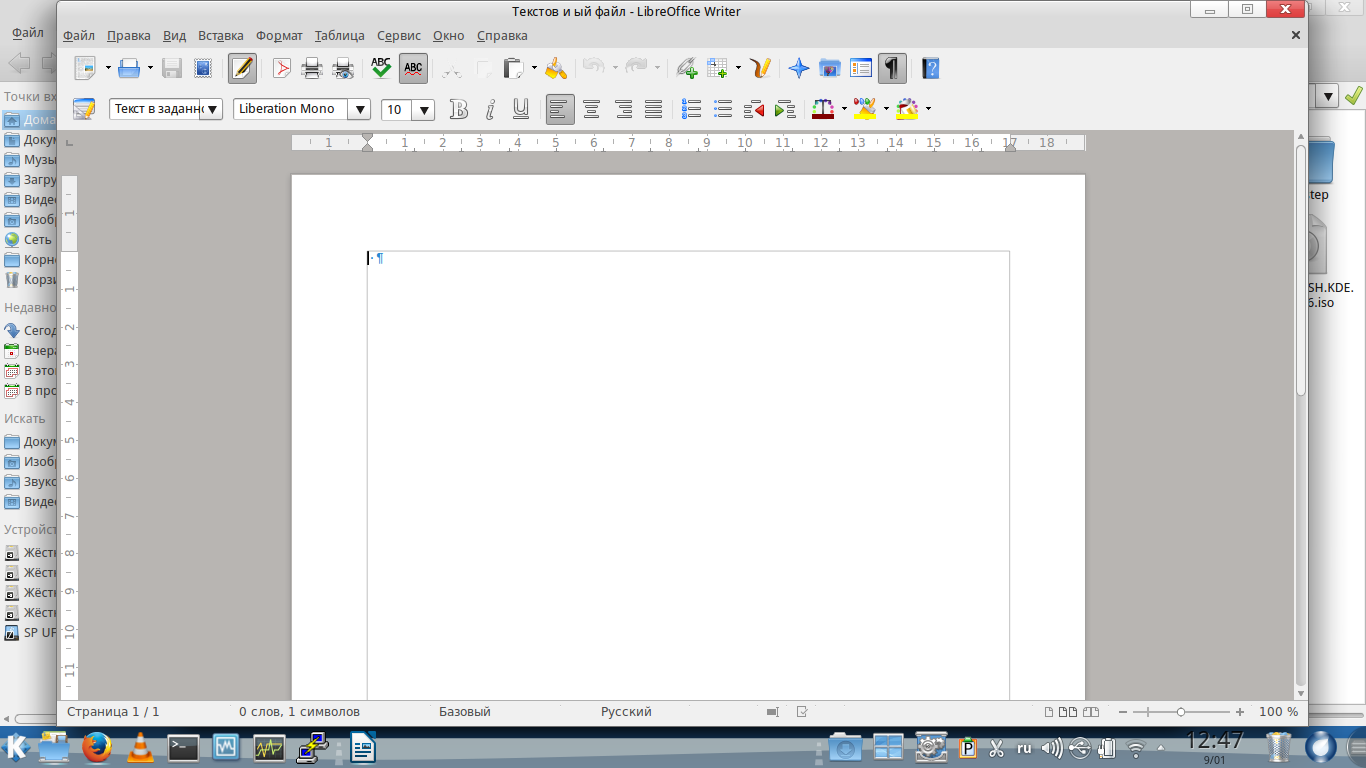Open the print preview icon
The image size is (1366, 768).
[x=343, y=69]
